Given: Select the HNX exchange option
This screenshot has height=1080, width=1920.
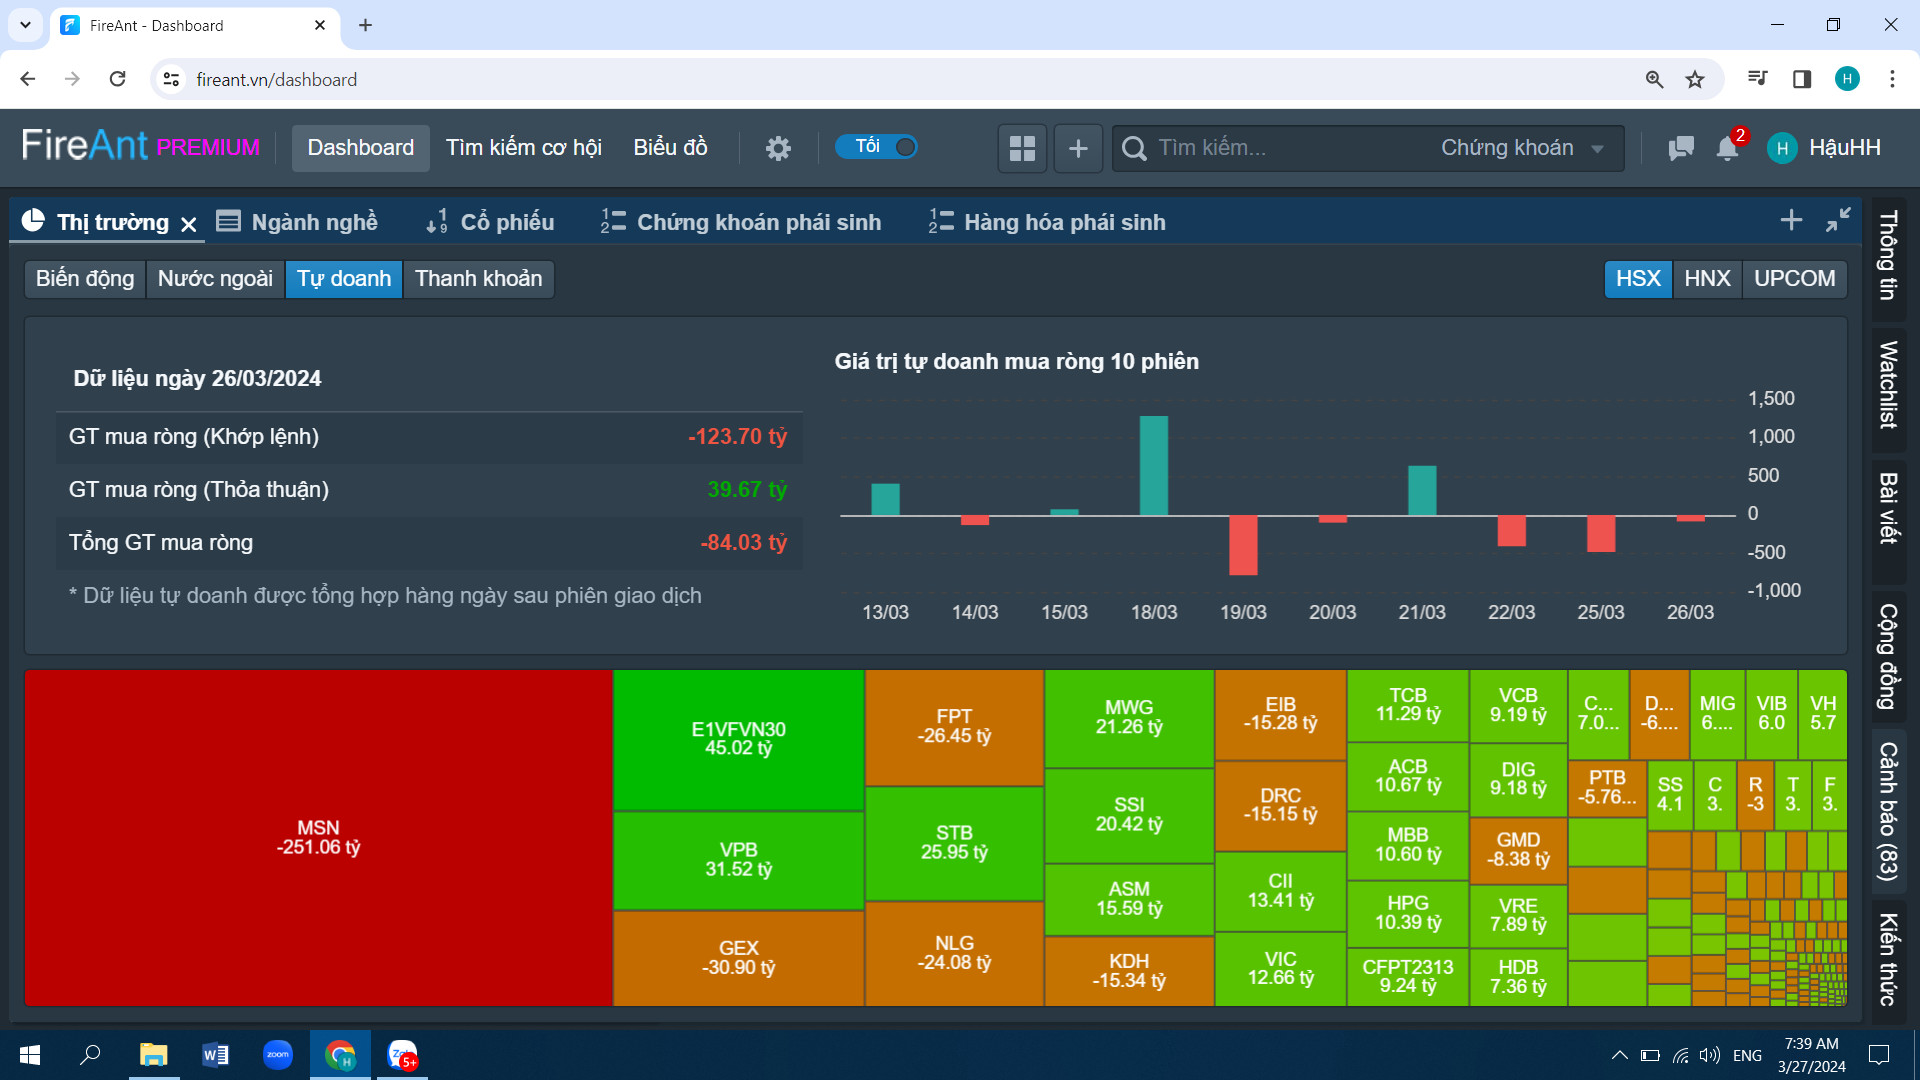Looking at the screenshot, I should [x=1707, y=278].
